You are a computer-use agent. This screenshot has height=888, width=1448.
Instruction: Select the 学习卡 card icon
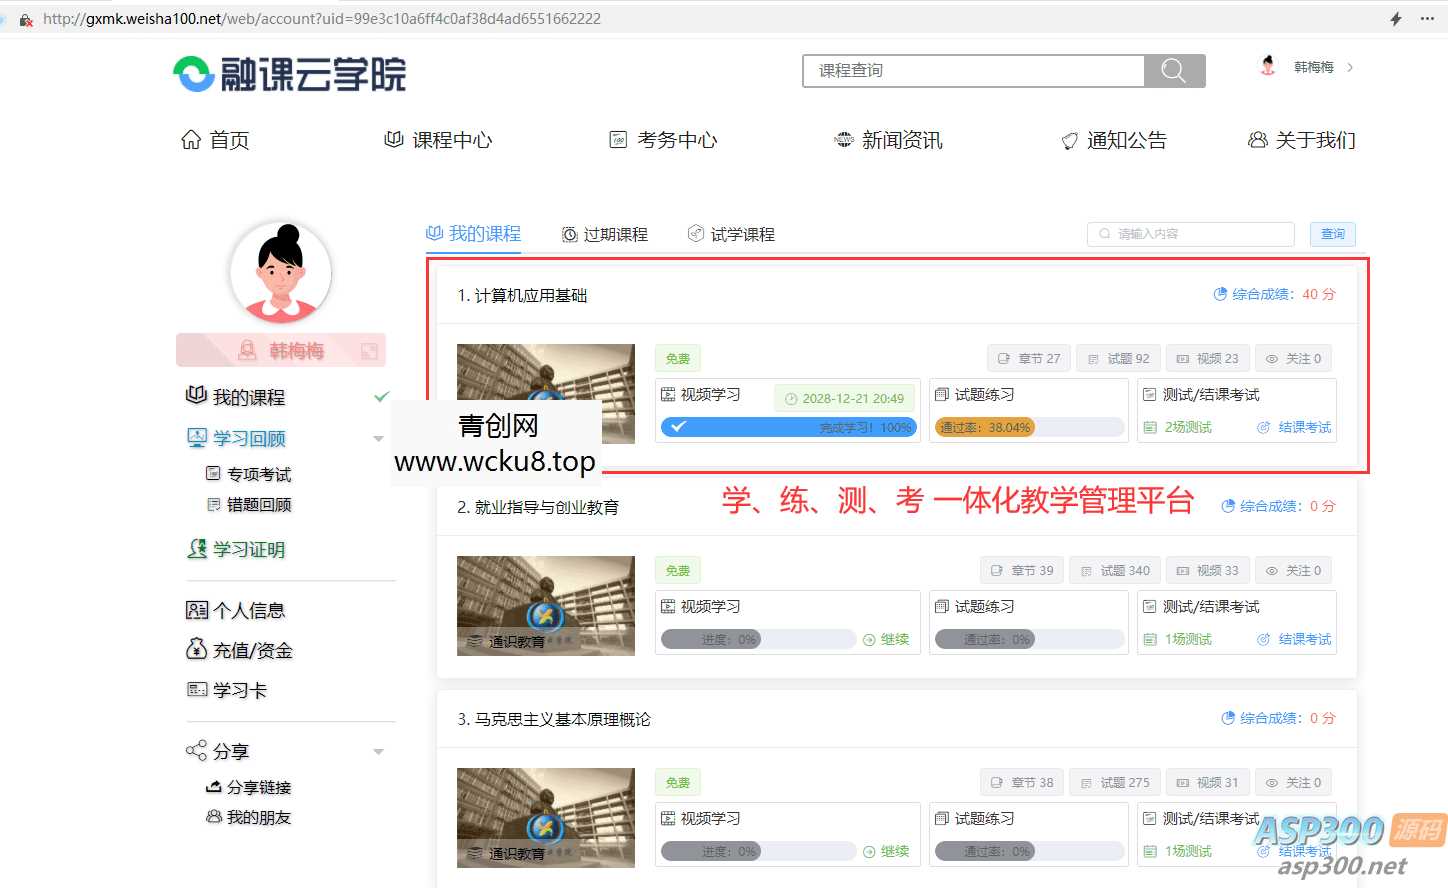[199, 689]
